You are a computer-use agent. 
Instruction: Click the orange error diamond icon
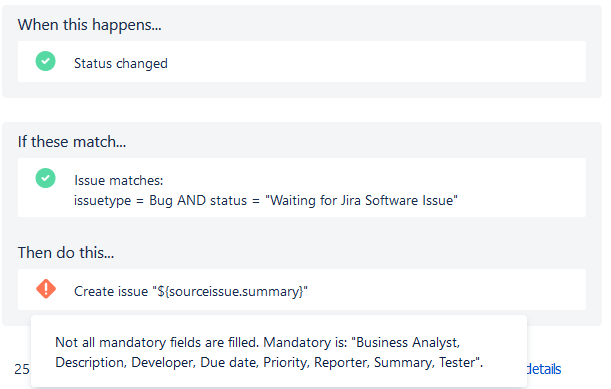tap(46, 289)
